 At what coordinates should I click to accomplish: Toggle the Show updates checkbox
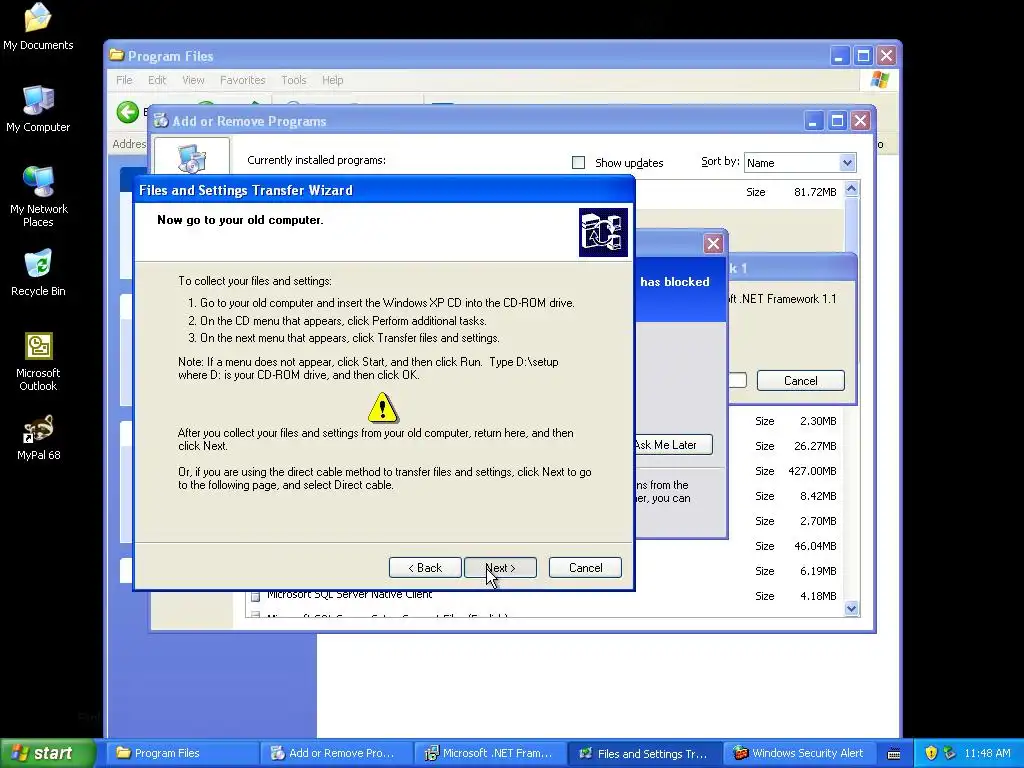[x=578, y=163]
